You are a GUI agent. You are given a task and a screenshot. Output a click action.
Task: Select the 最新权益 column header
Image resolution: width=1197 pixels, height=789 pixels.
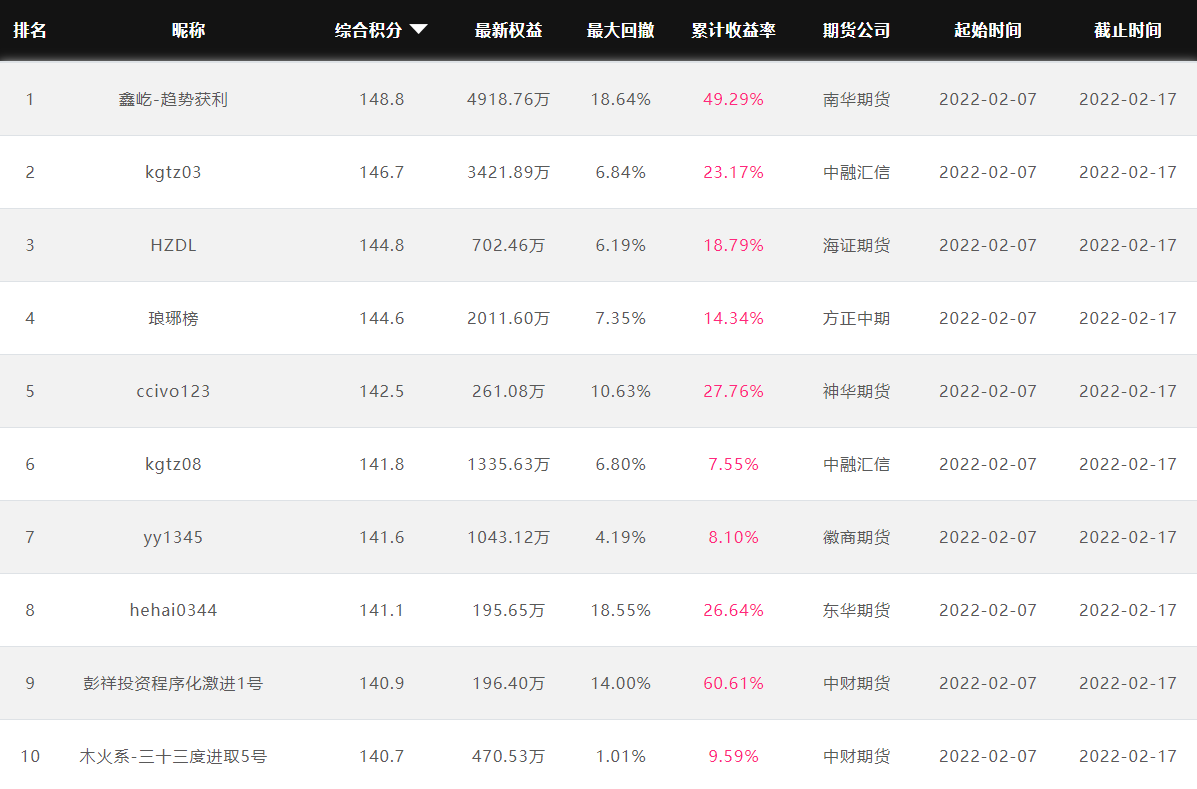[508, 31]
